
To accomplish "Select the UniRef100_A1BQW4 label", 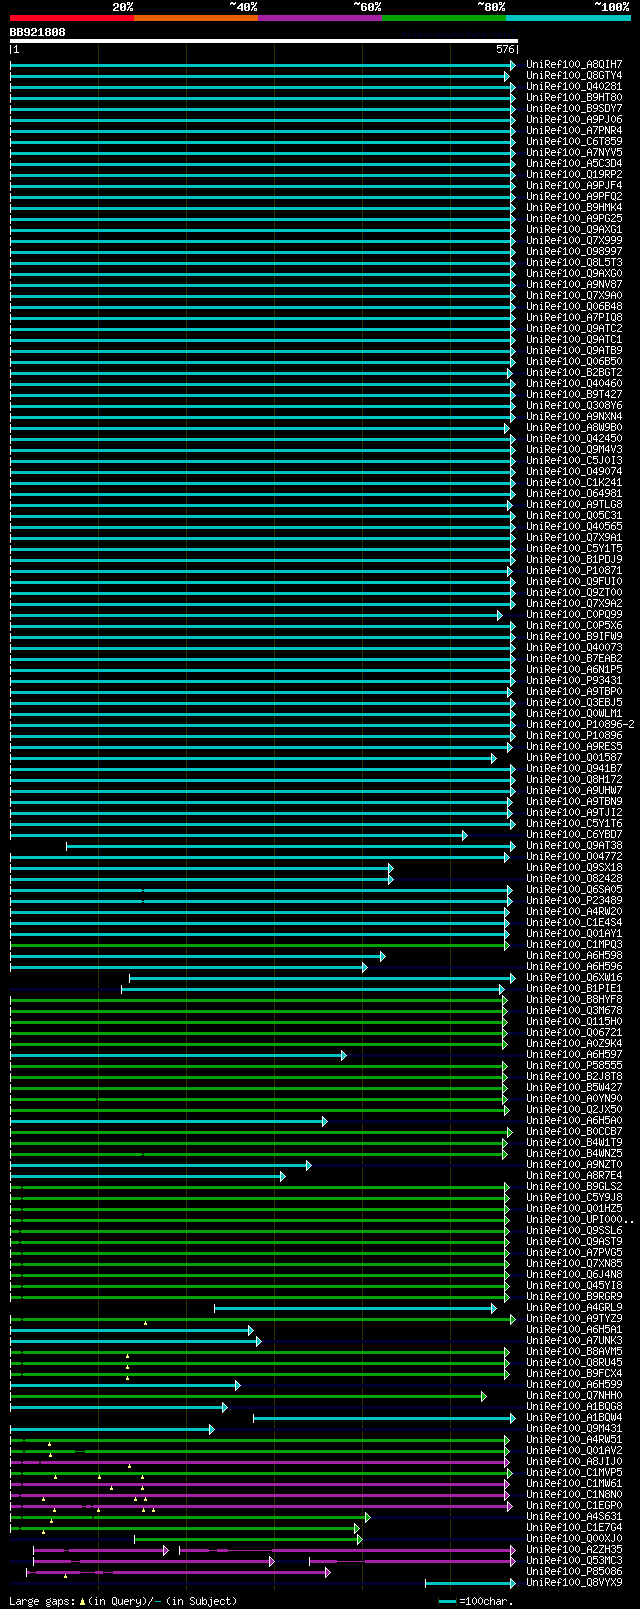I will pyautogui.click(x=574, y=1417).
